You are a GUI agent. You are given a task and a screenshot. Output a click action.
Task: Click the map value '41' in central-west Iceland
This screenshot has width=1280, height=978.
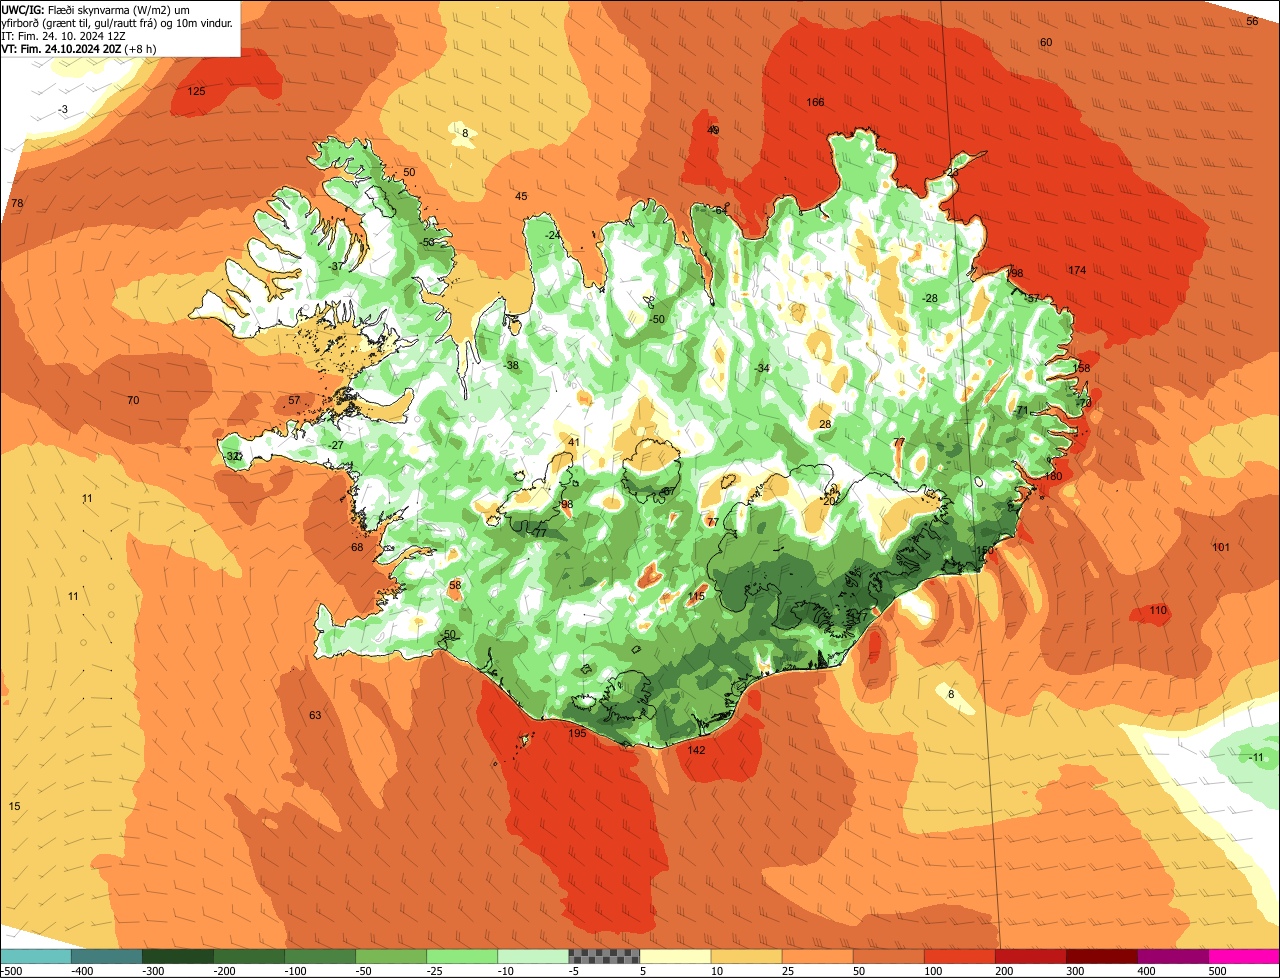coord(574,442)
